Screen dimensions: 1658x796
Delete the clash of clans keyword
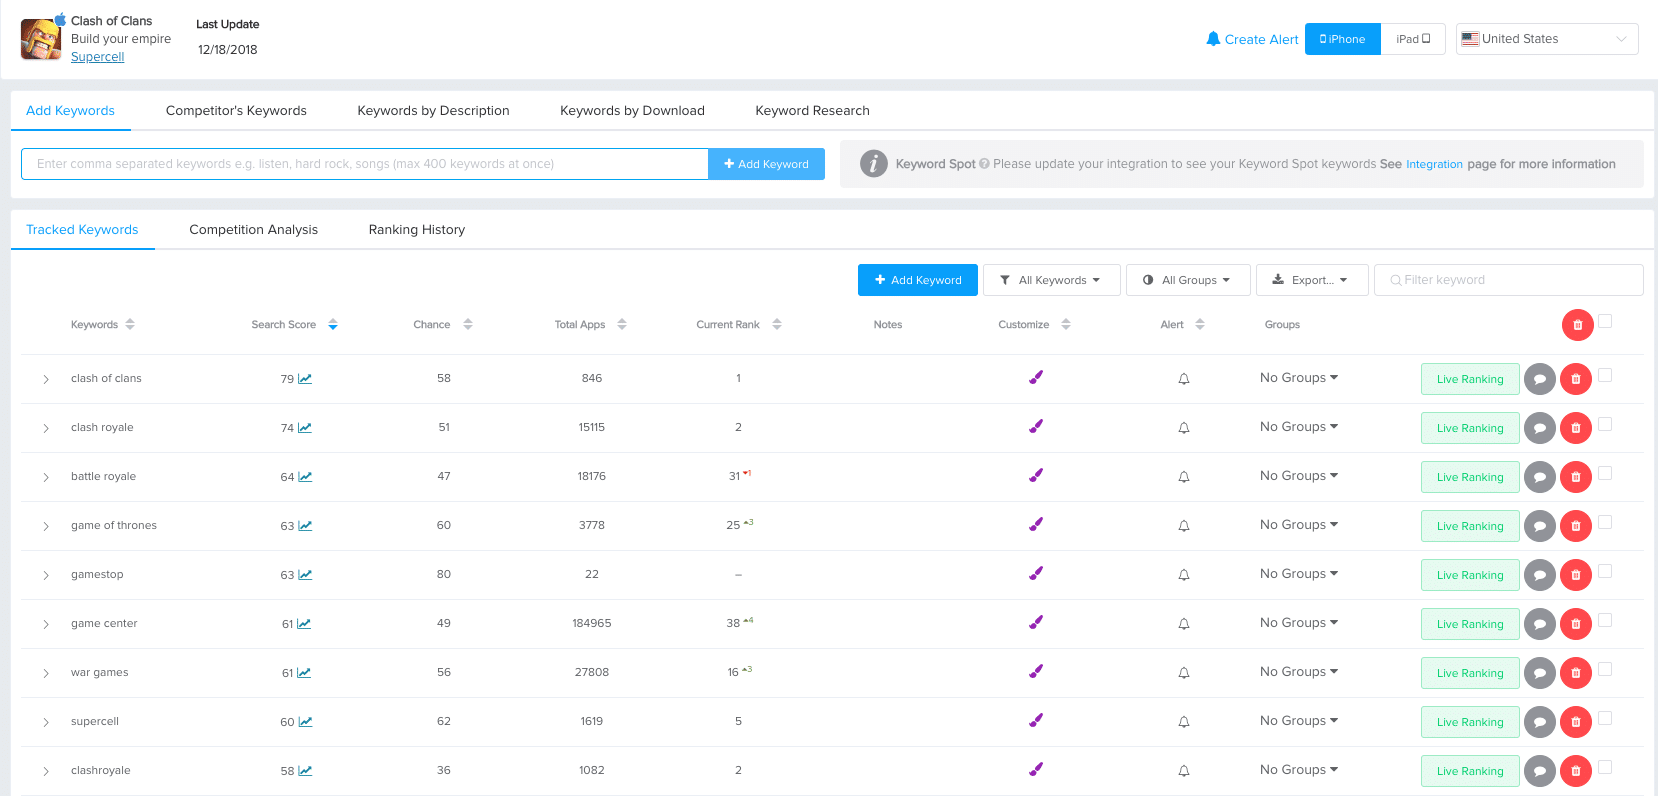[x=1576, y=379]
